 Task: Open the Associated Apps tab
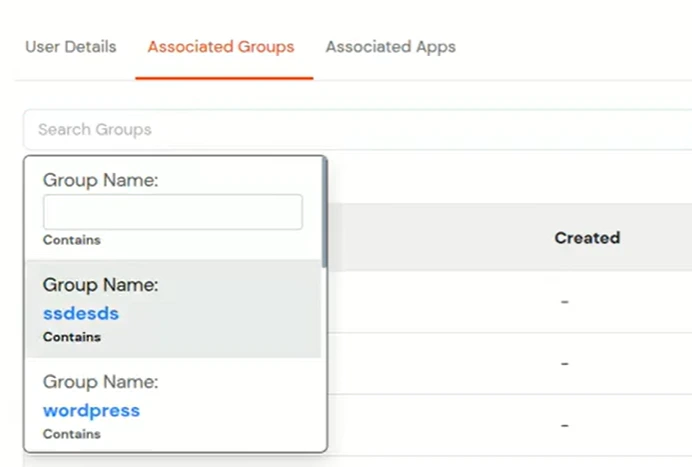point(391,47)
